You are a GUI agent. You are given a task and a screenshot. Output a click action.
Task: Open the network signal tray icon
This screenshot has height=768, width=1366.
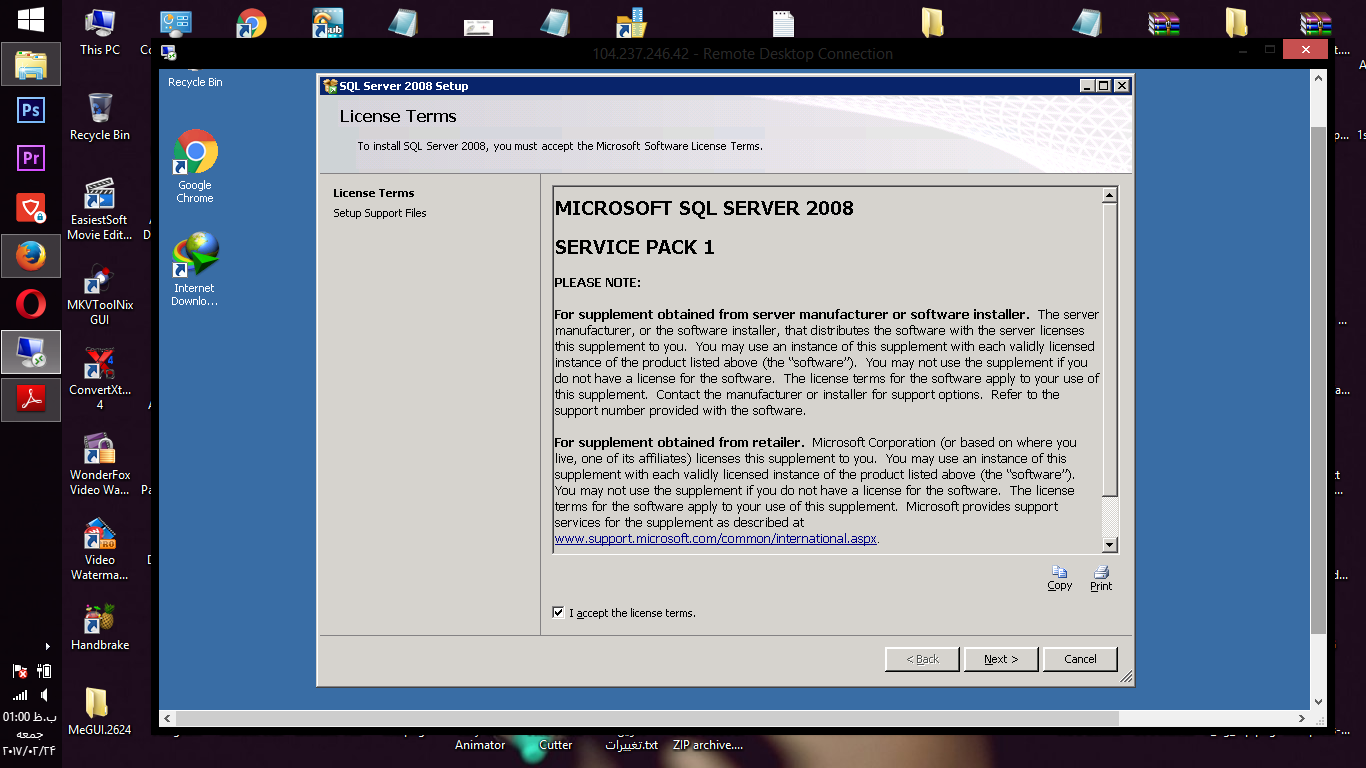(19, 694)
